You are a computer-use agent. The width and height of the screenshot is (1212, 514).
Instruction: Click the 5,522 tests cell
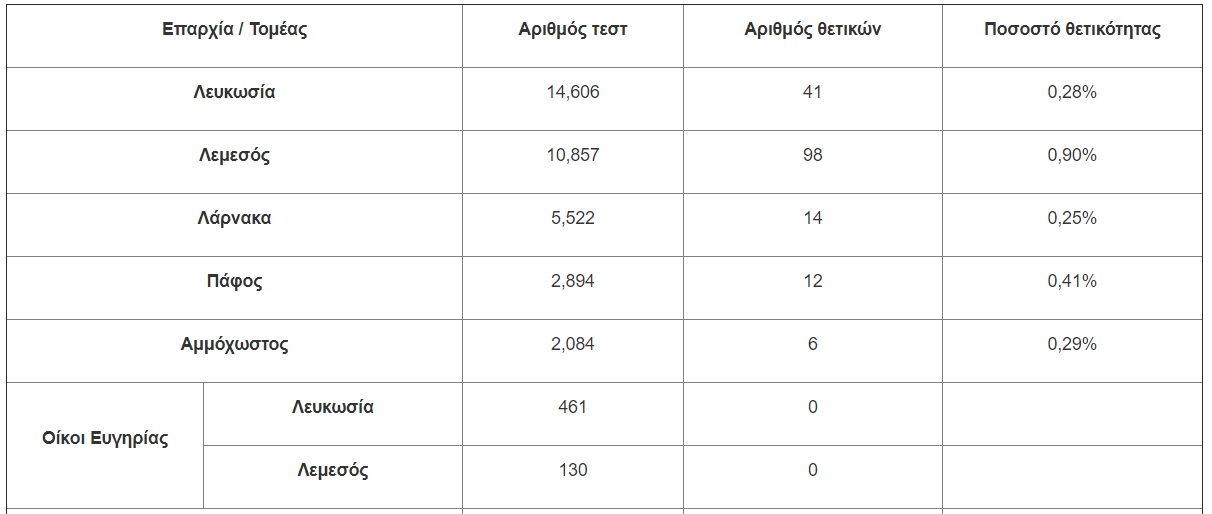click(573, 219)
